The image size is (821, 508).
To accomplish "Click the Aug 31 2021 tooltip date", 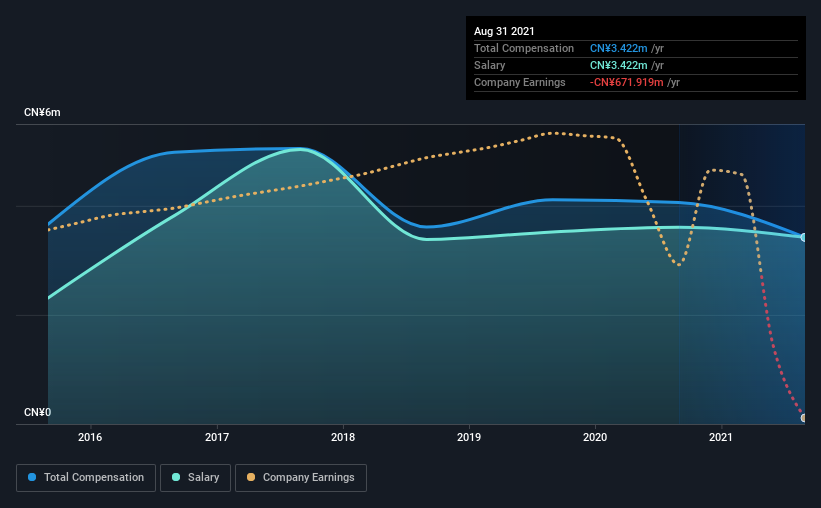I will (x=504, y=31).
